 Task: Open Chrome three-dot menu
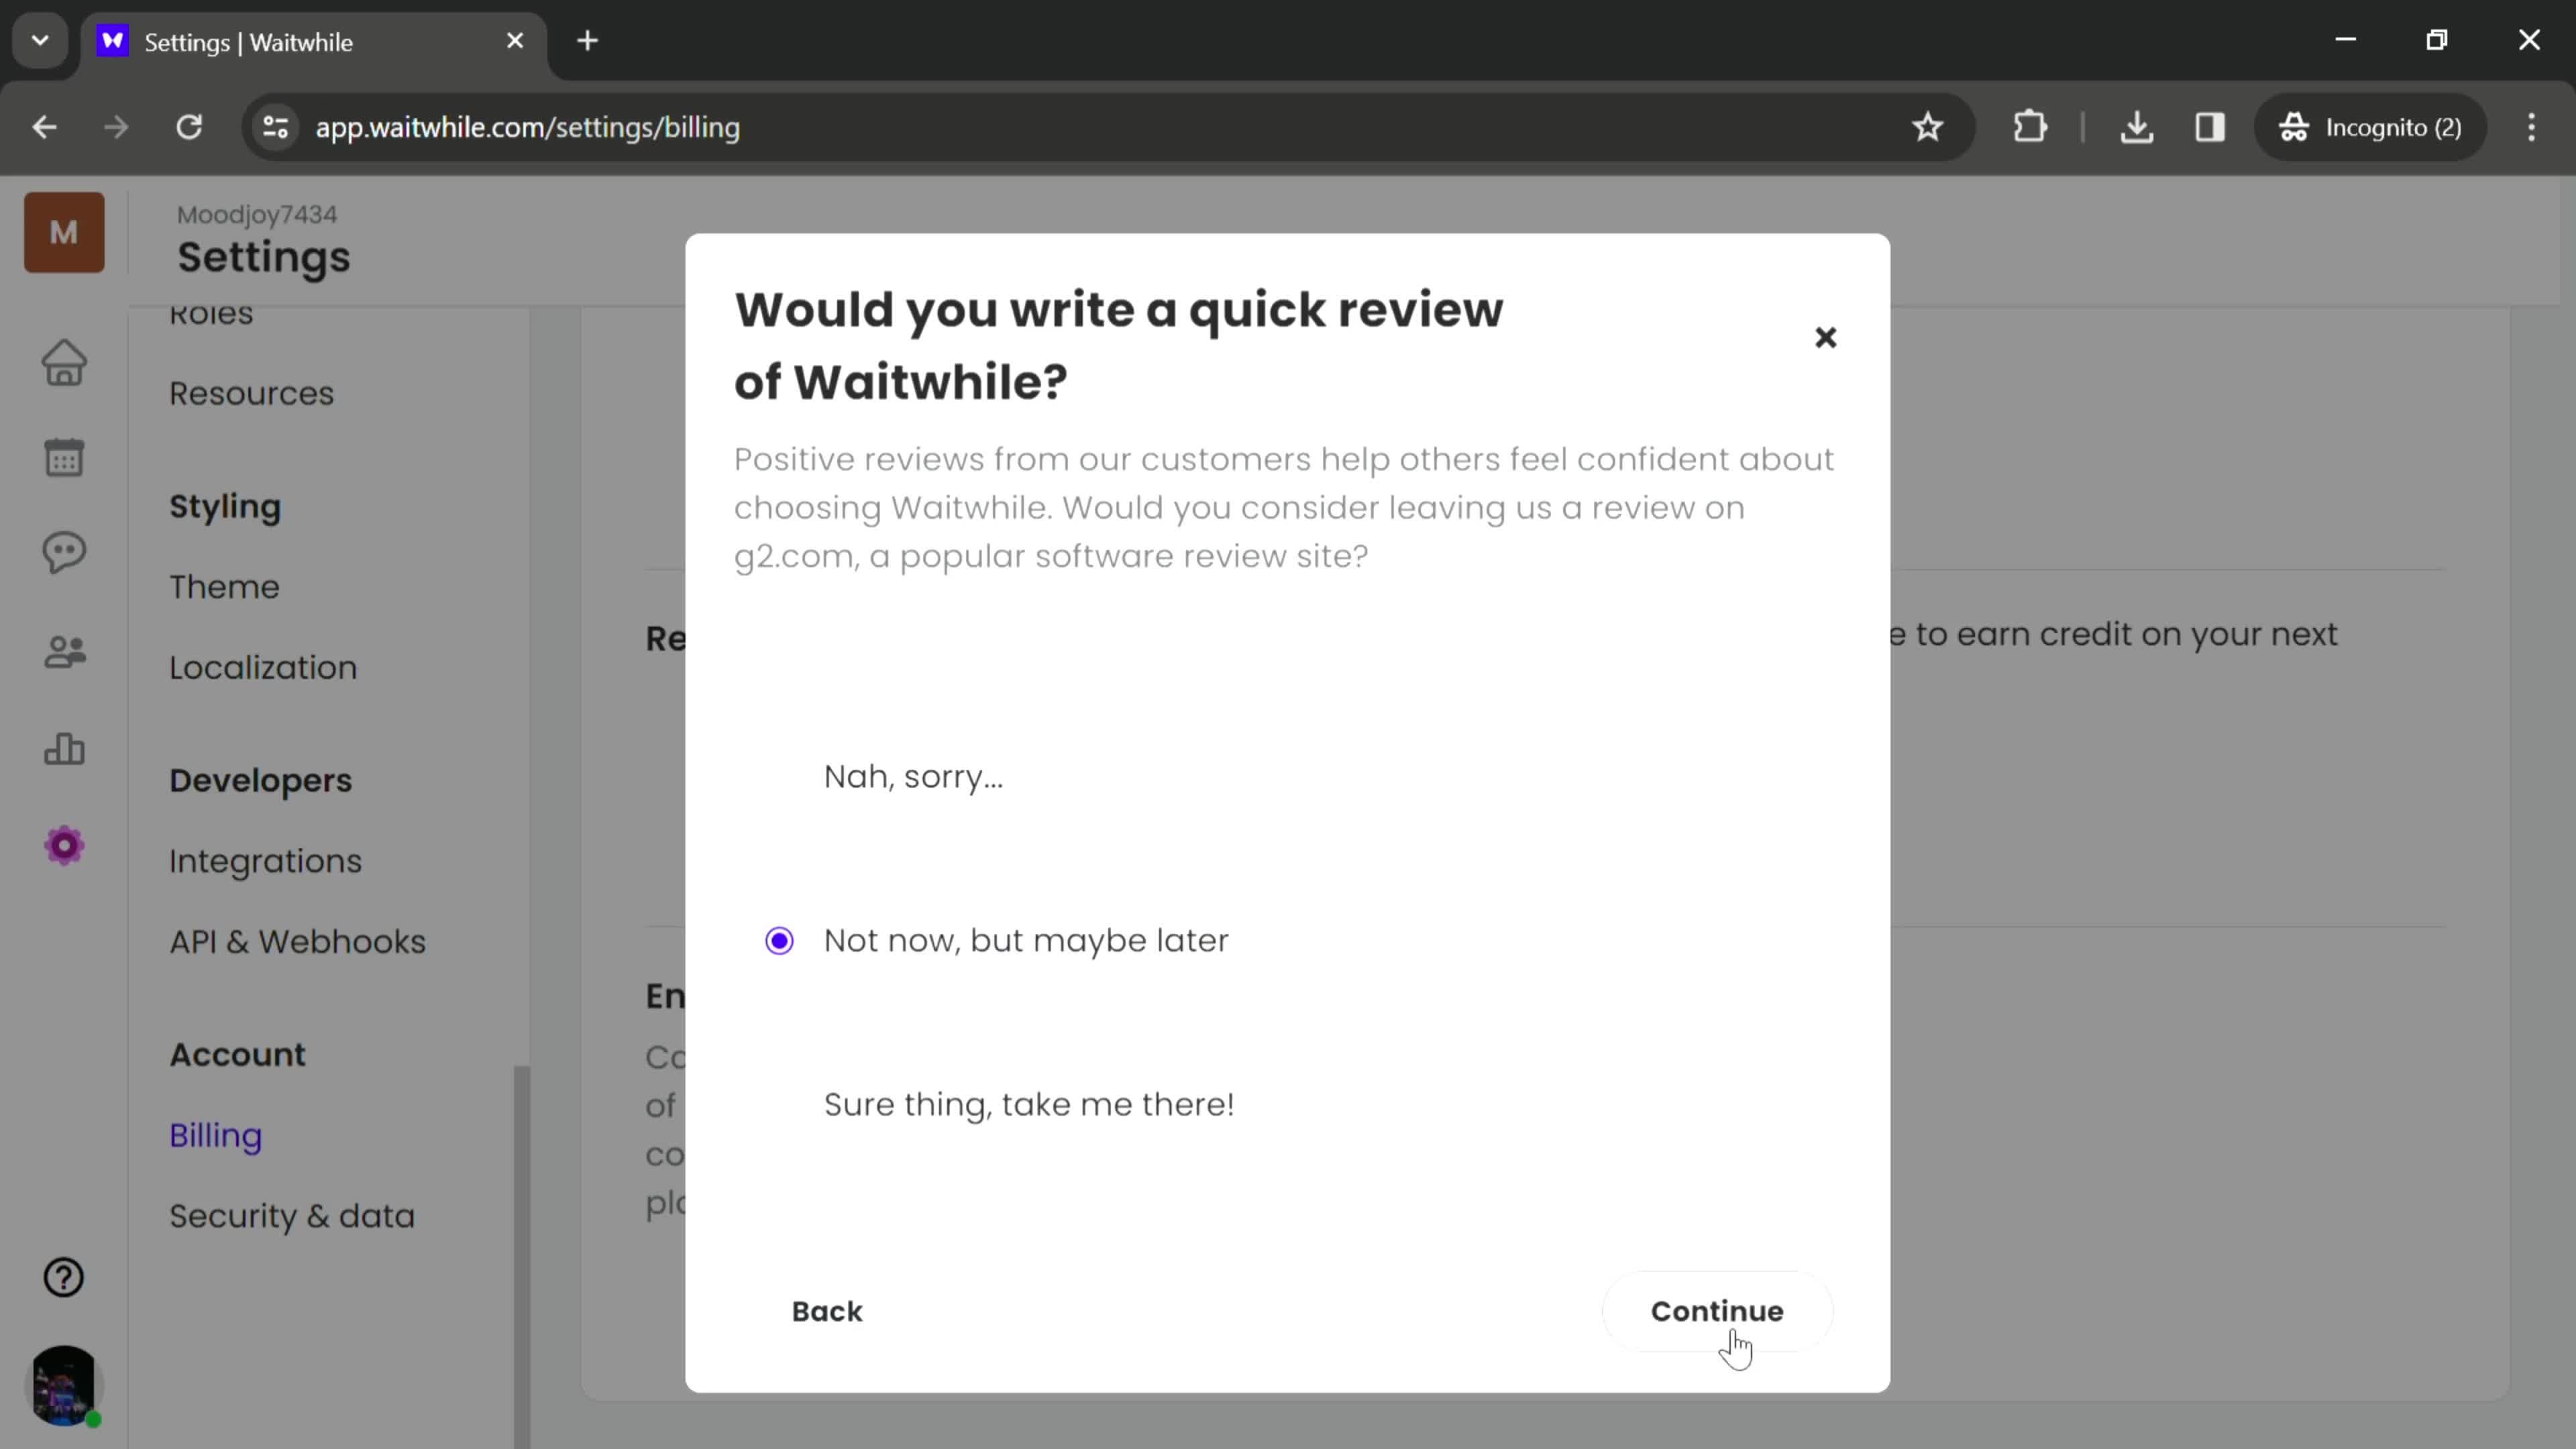pos(2531,127)
